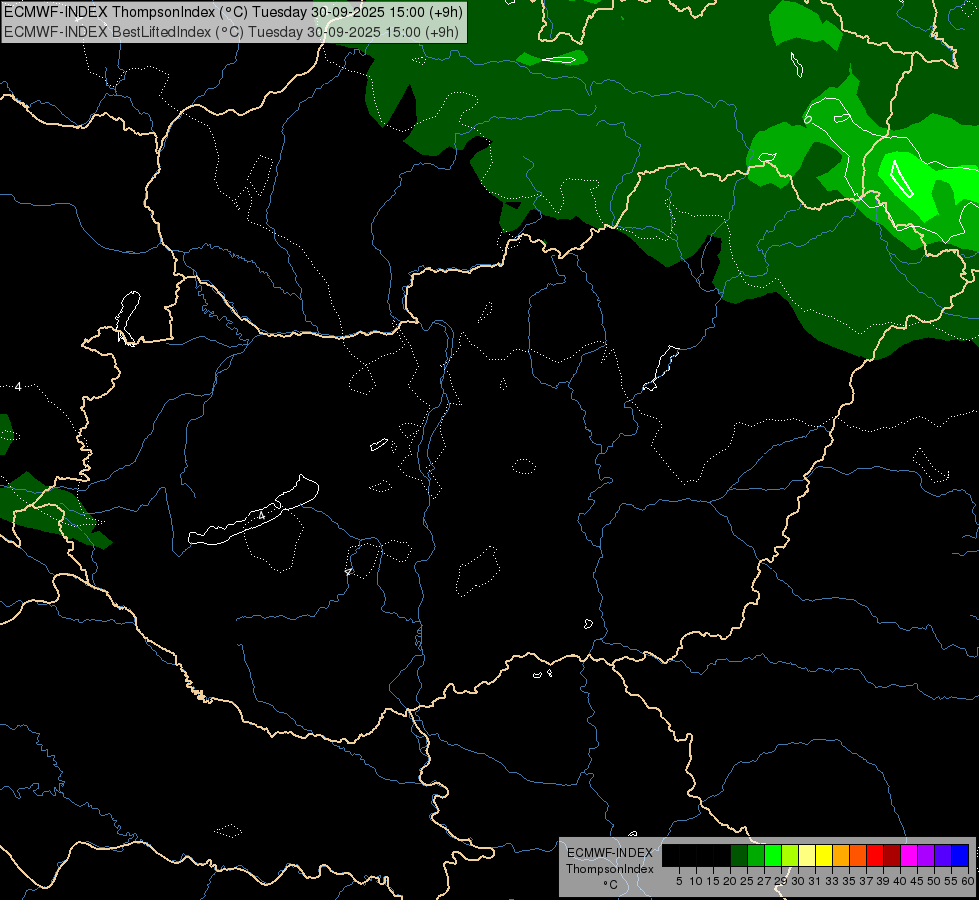Screen dimensions: 979x900
Task: Click the pale yellow 30–31 legend swatch
Action: [x=807, y=855]
